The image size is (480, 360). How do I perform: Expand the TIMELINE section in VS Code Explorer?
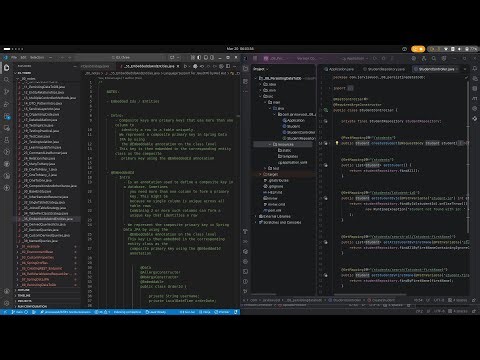click(47, 295)
